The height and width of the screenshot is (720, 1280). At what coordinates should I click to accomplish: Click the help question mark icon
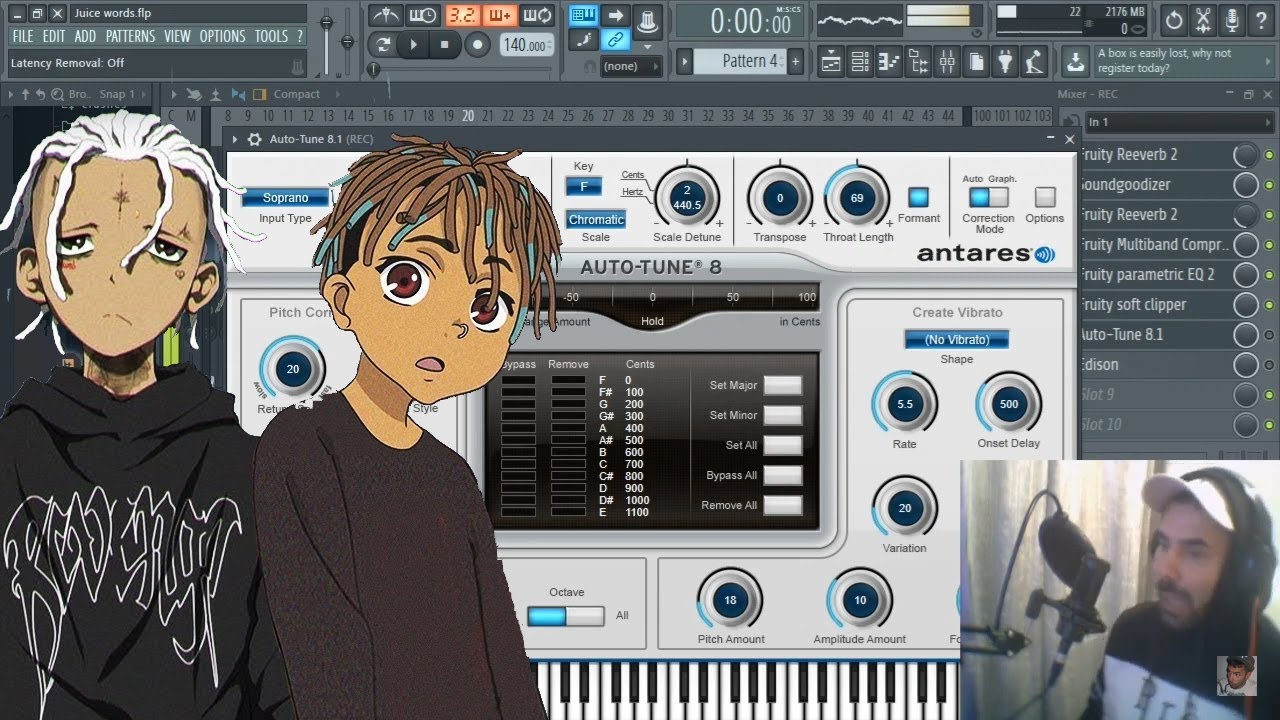[1262, 19]
